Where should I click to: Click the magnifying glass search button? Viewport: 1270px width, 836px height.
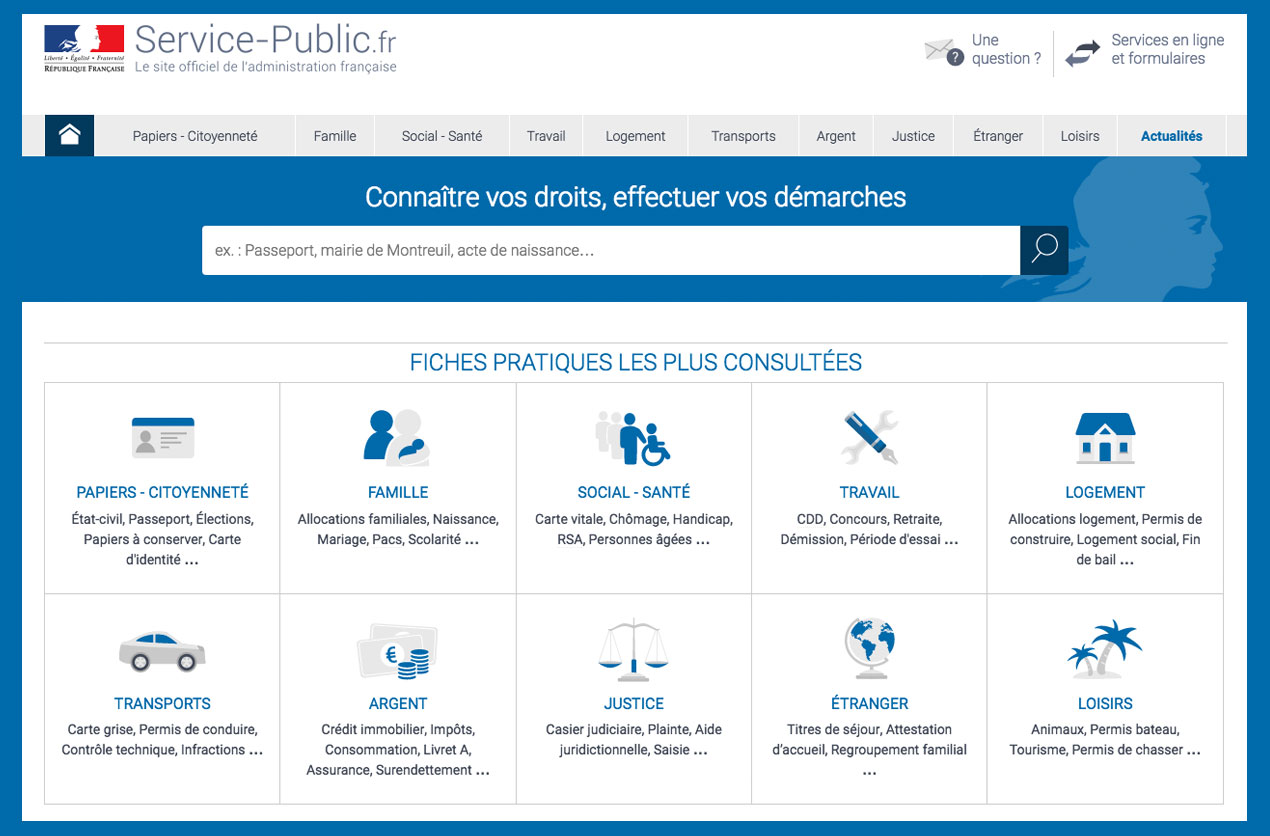pos(1044,250)
